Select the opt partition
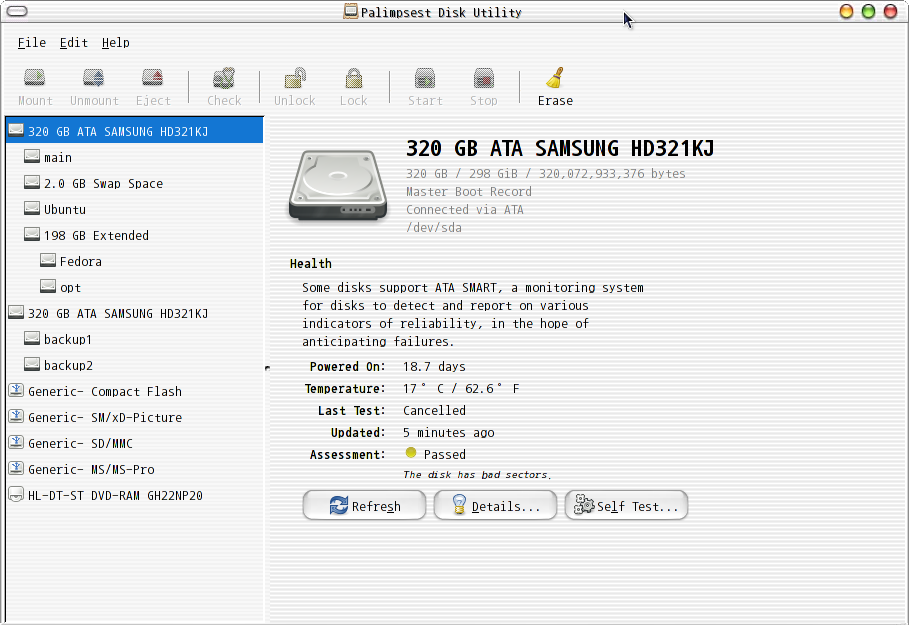 [134, 287]
